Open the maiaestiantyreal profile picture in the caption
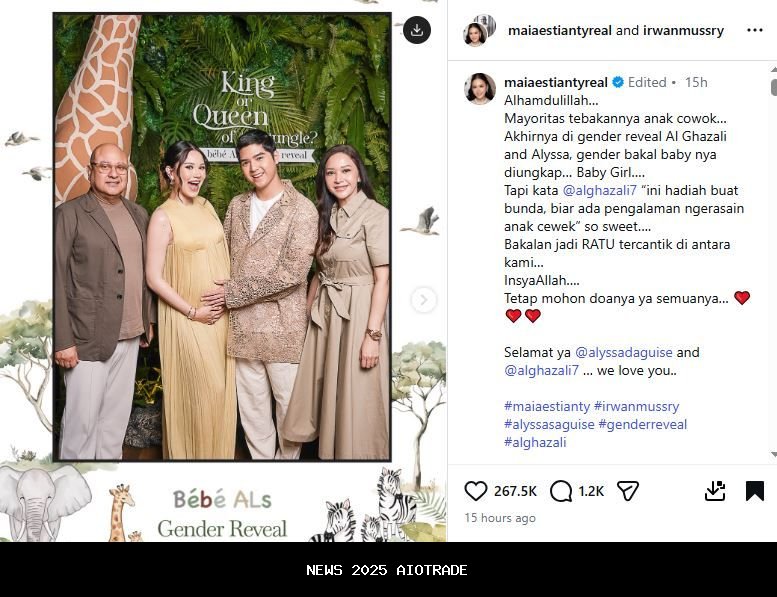This screenshot has height=597, width=777. click(480, 89)
